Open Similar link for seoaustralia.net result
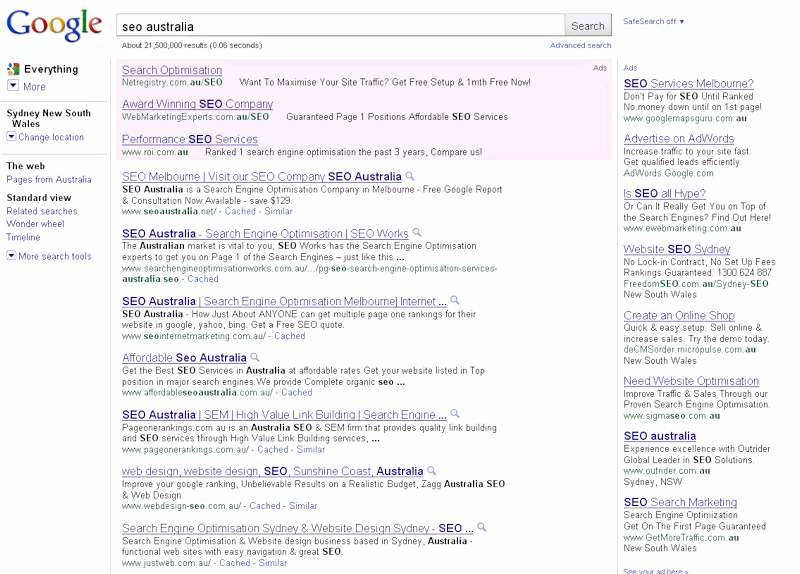The height and width of the screenshot is (574, 800). 279,211
